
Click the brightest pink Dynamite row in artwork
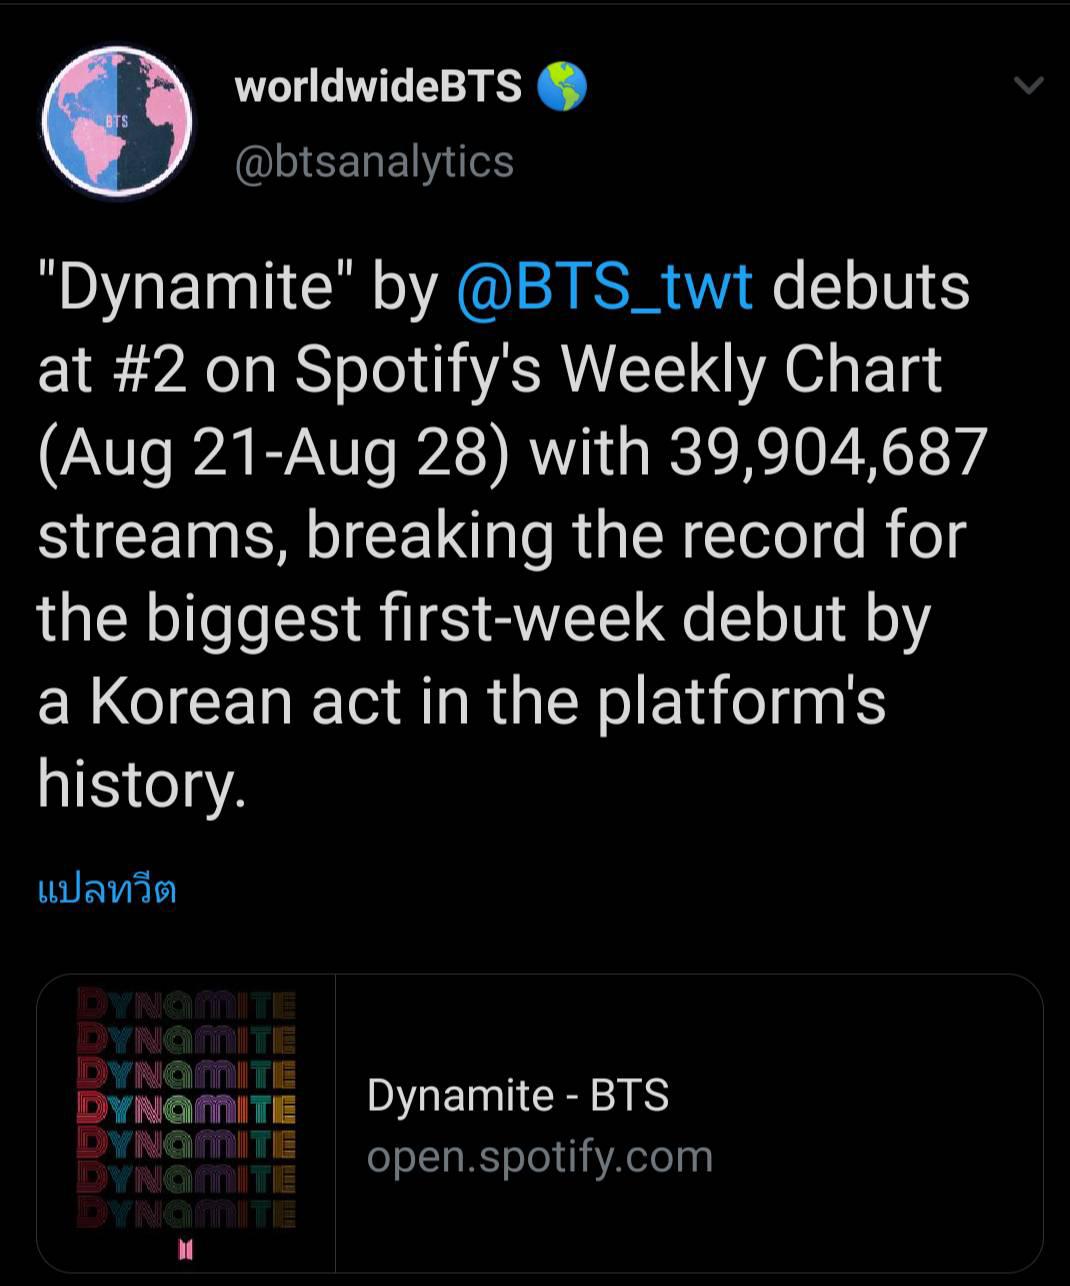(x=187, y=1109)
